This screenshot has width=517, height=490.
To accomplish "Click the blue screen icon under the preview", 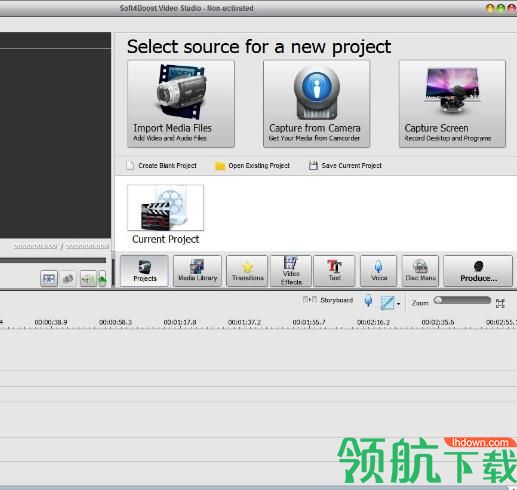I will [49, 278].
